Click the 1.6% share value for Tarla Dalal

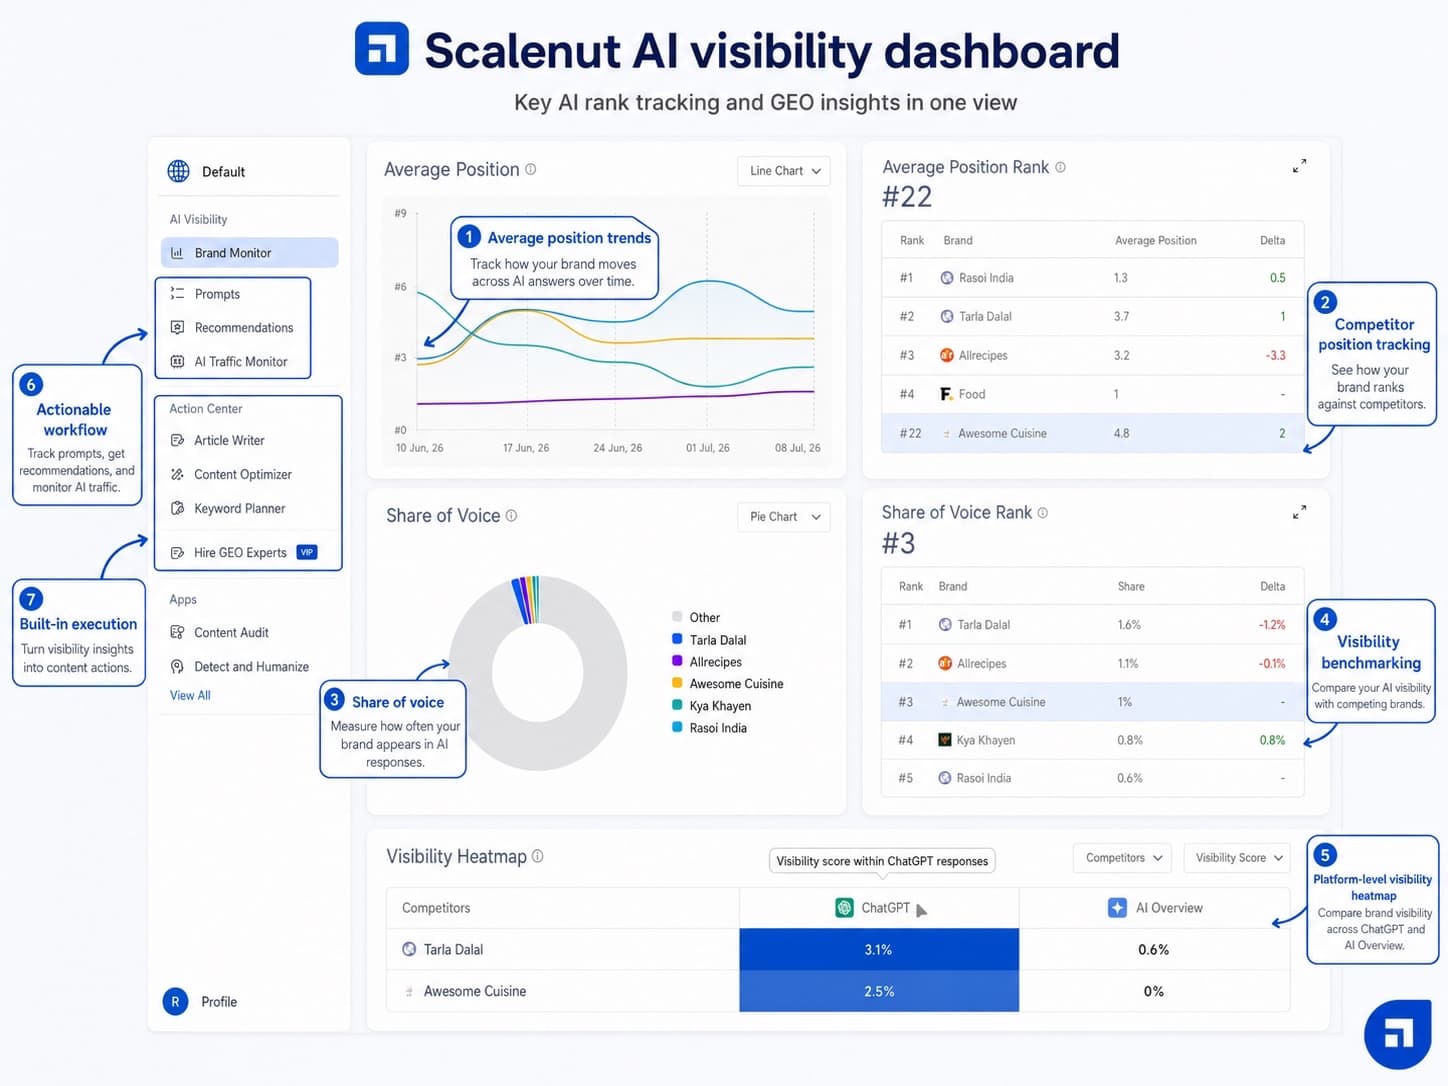coord(1129,625)
